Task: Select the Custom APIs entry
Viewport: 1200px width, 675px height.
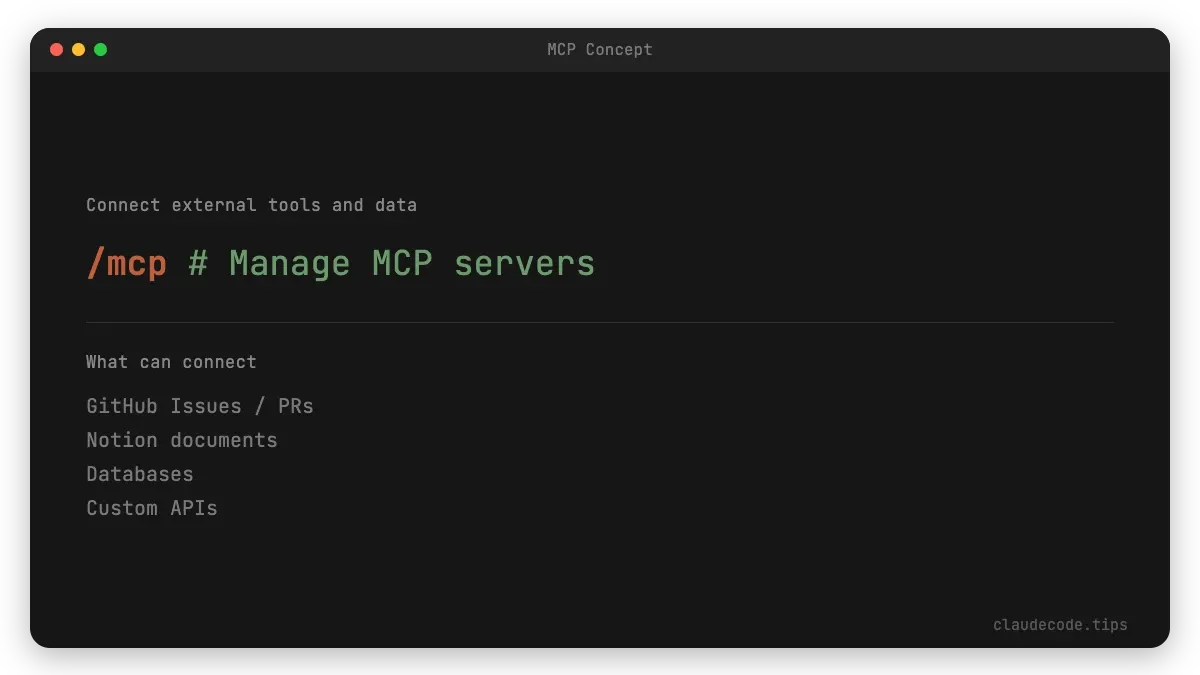Action: pos(152,508)
